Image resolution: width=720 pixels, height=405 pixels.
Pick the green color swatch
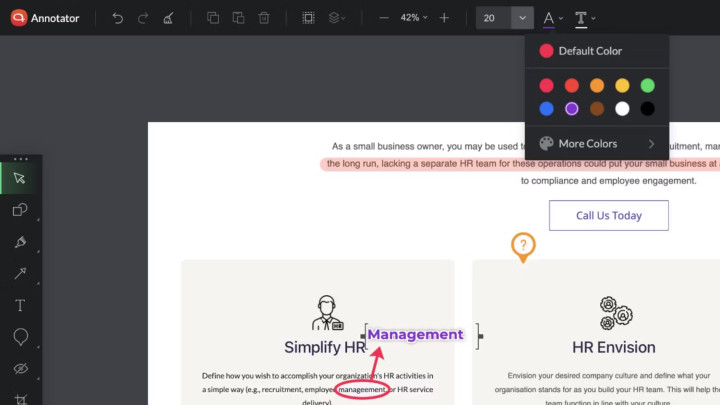click(647, 85)
